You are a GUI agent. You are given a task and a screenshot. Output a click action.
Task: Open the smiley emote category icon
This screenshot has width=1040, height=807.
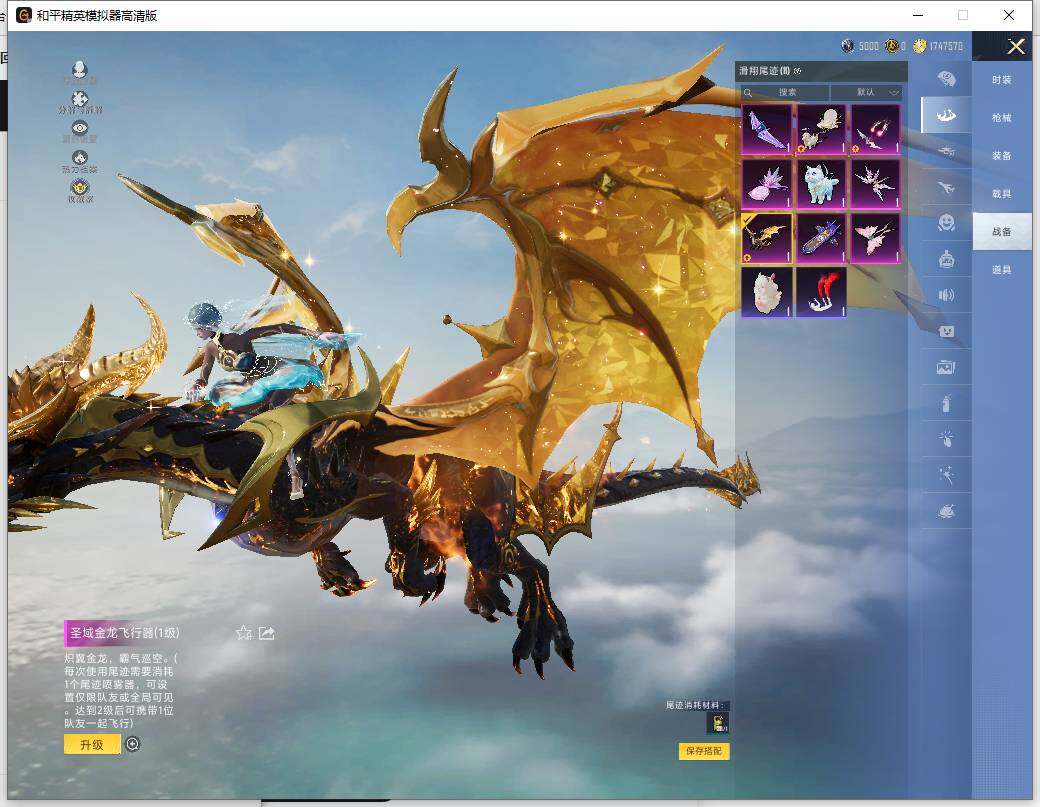click(x=946, y=223)
